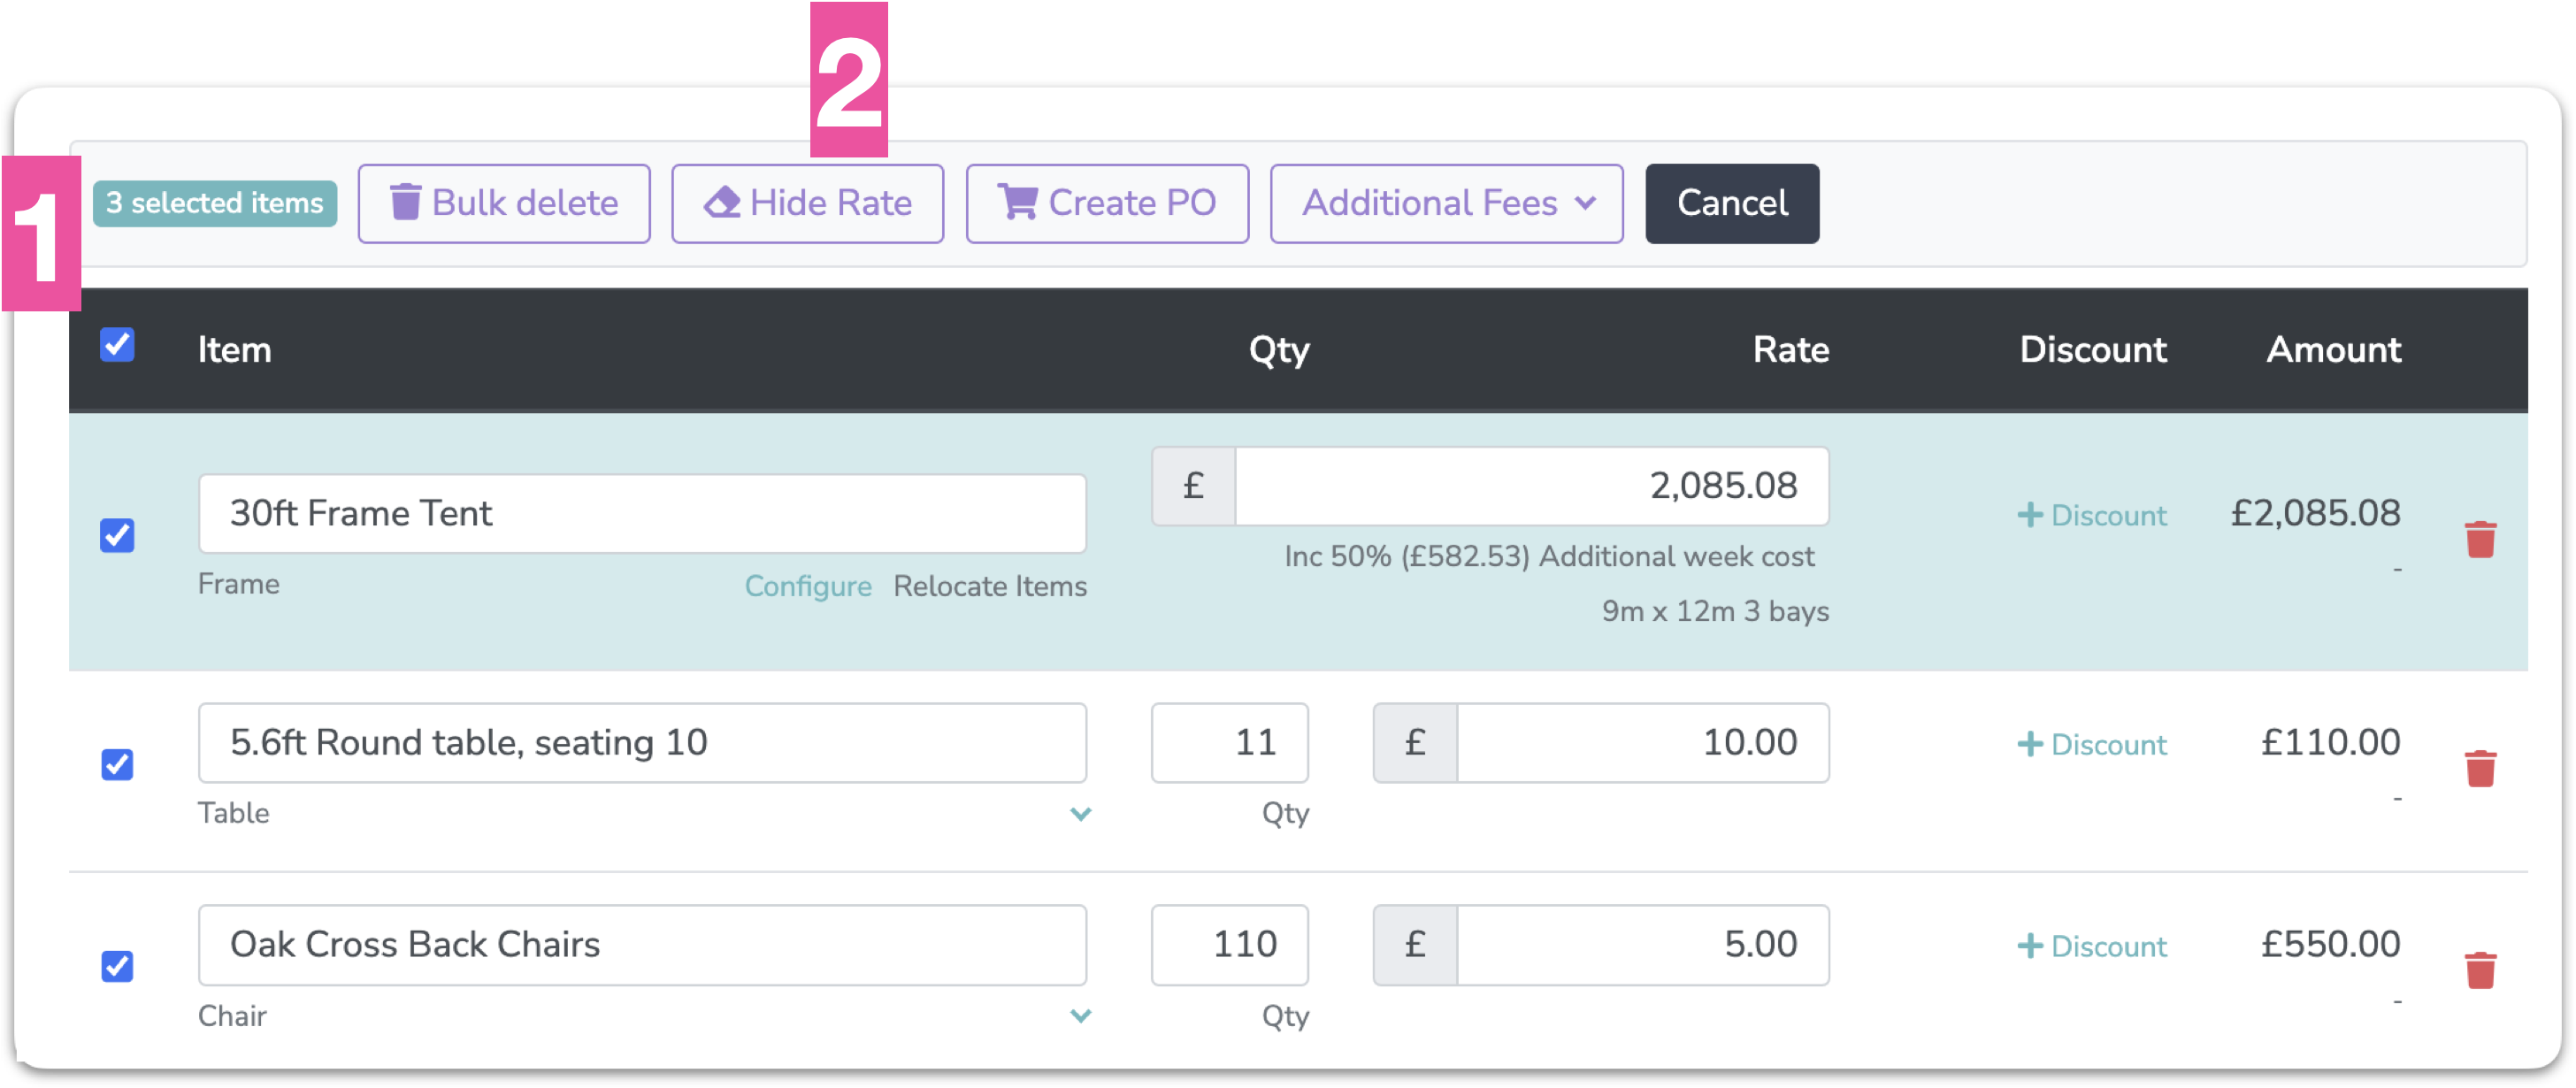Click the Relocate Items link
This screenshot has width=2576, height=1088.
(x=989, y=586)
